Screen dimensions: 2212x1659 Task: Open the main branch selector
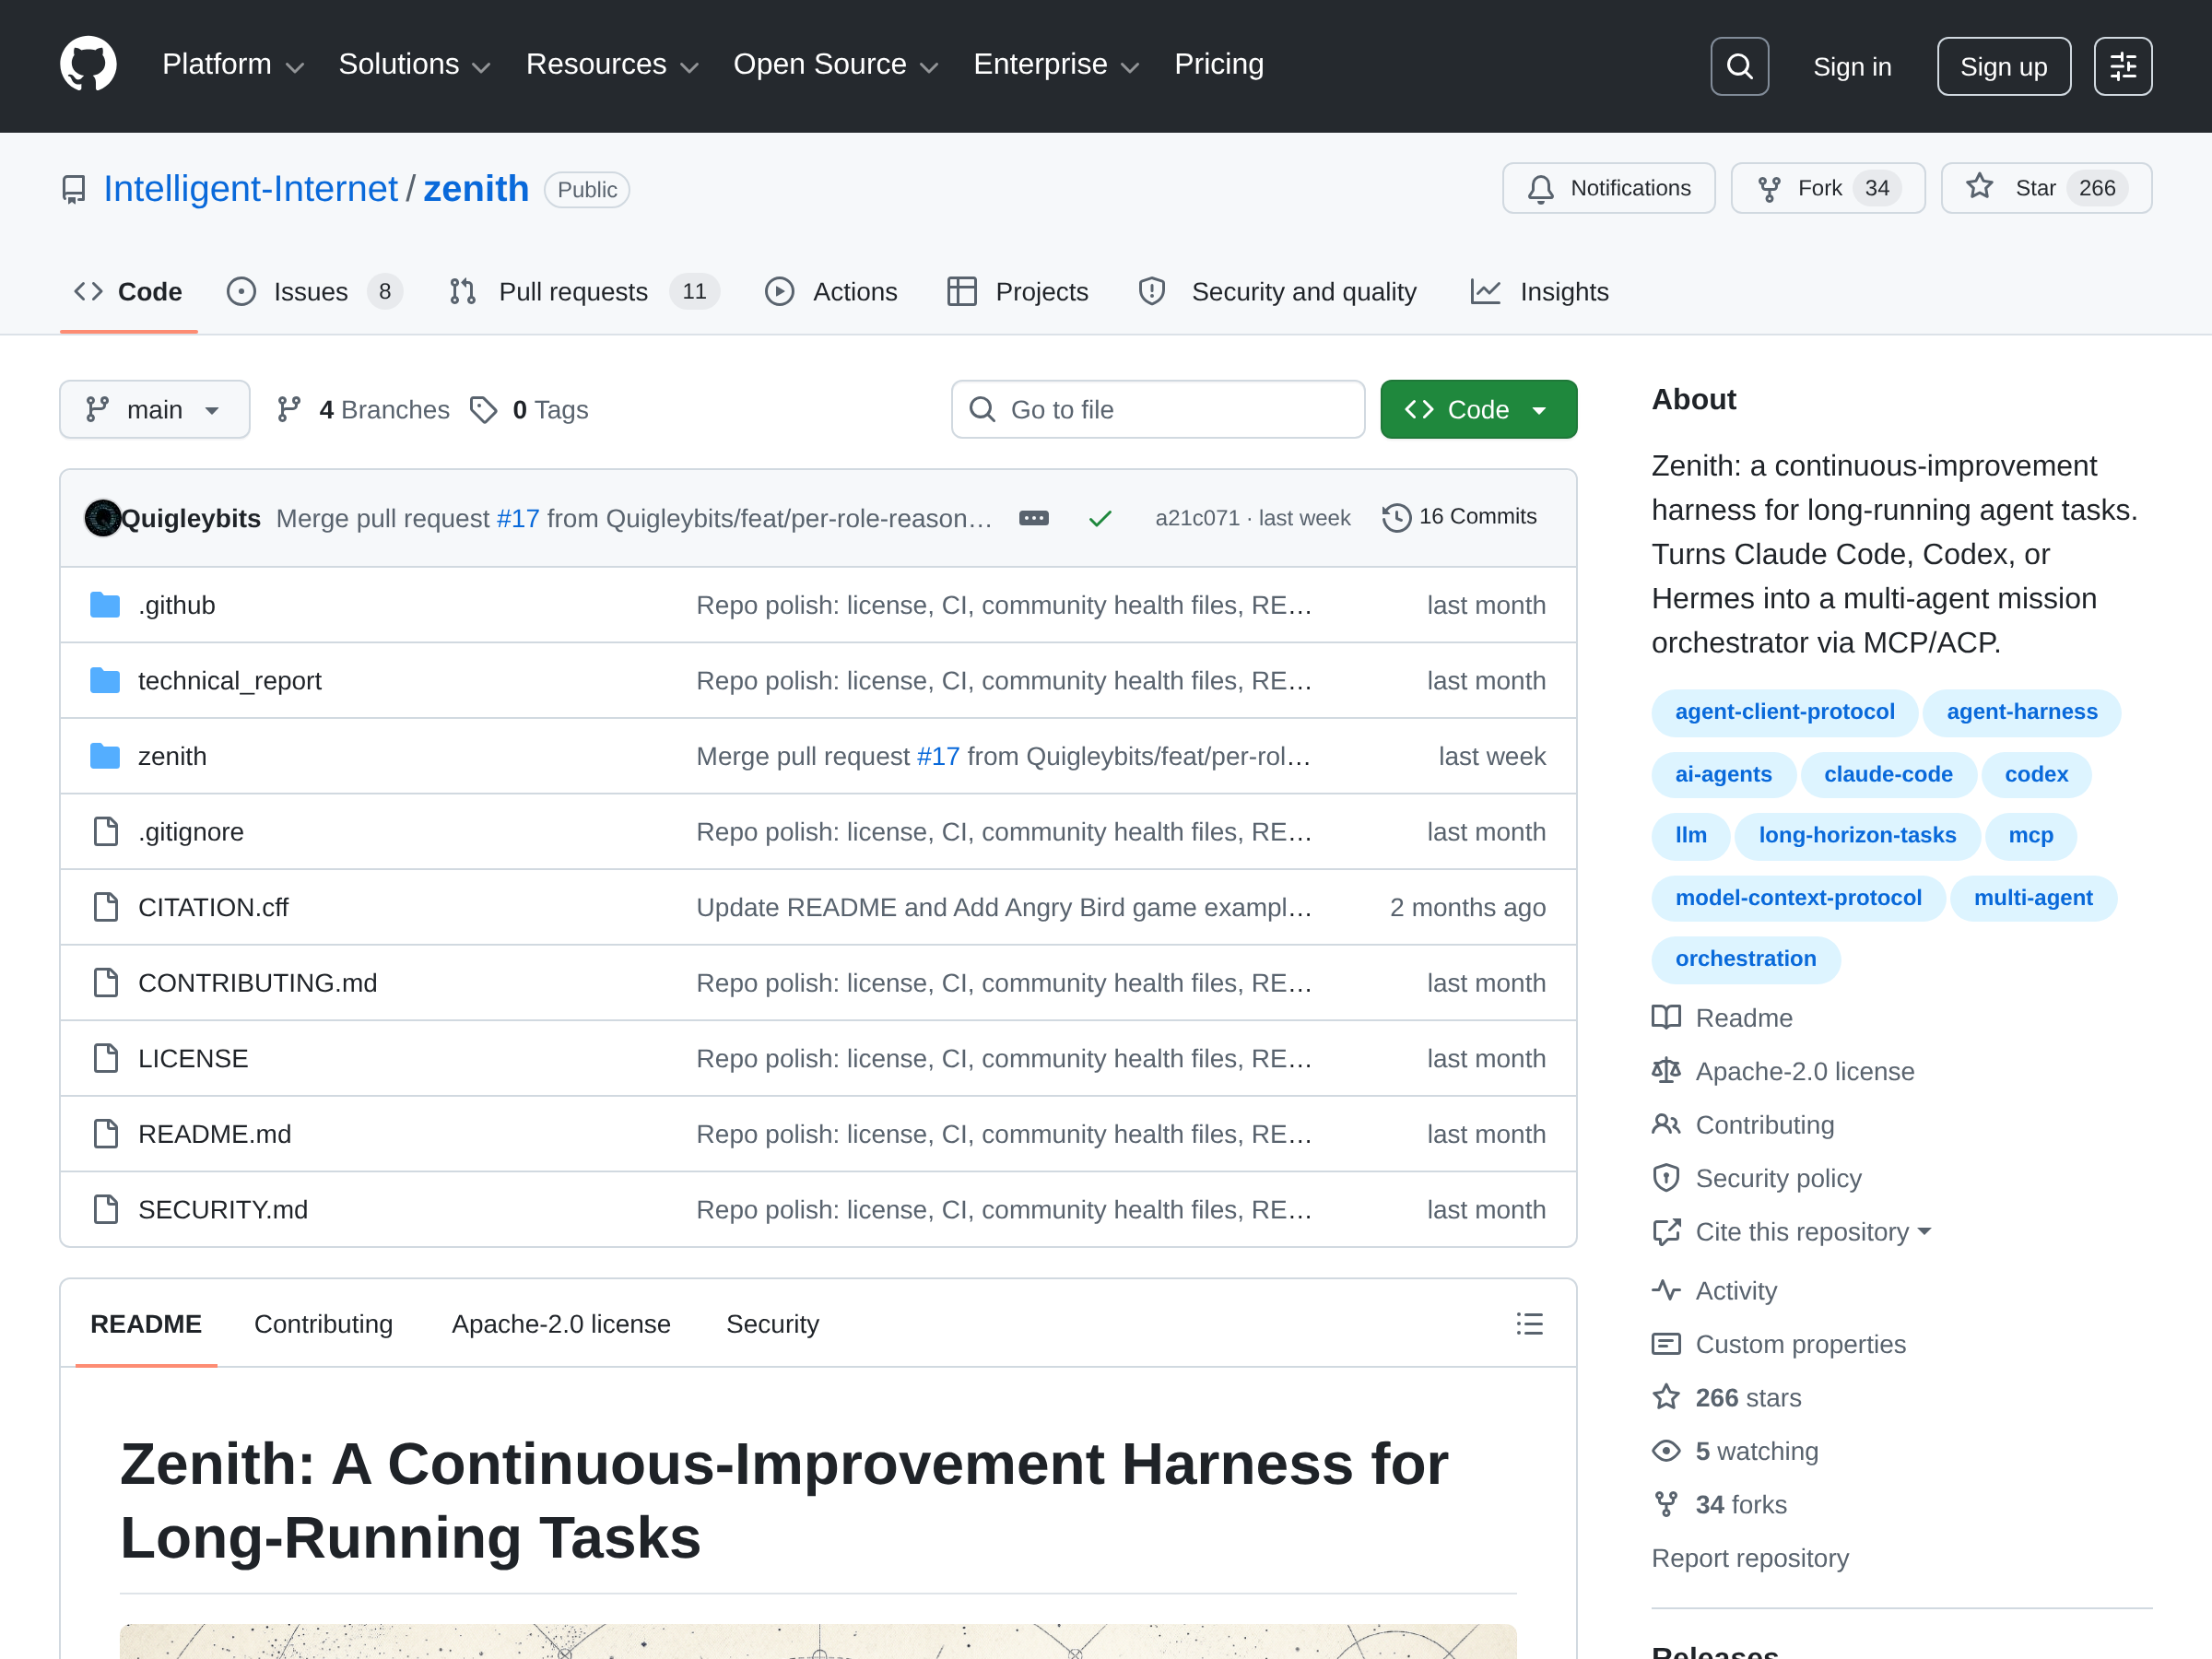154,409
